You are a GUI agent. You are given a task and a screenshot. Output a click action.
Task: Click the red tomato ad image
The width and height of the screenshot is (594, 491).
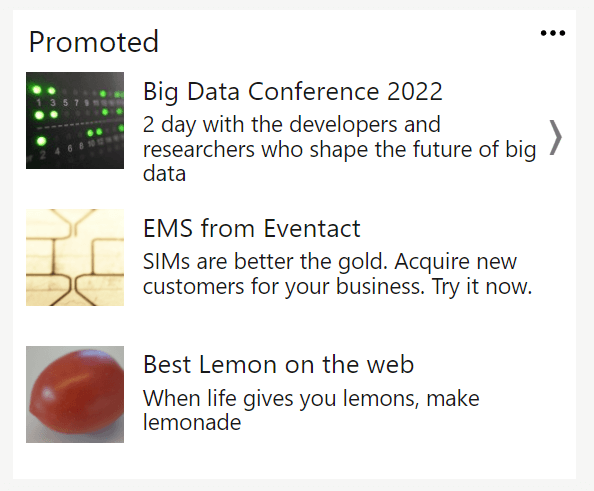click(x=75, y=394)
